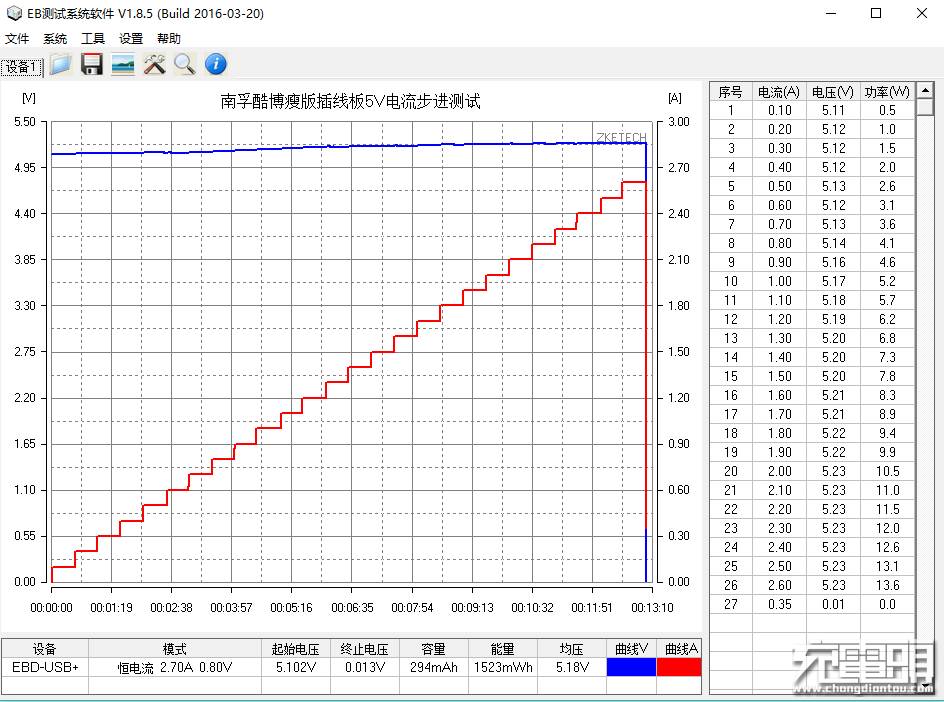The width and height of the screenshot is (944, 702).
Task: Open the settings tools icon
Action: [x=154, y=64]
